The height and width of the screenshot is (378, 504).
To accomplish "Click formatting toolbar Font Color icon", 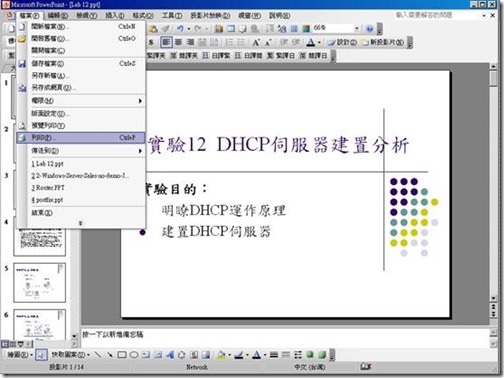I will (311, 42).
